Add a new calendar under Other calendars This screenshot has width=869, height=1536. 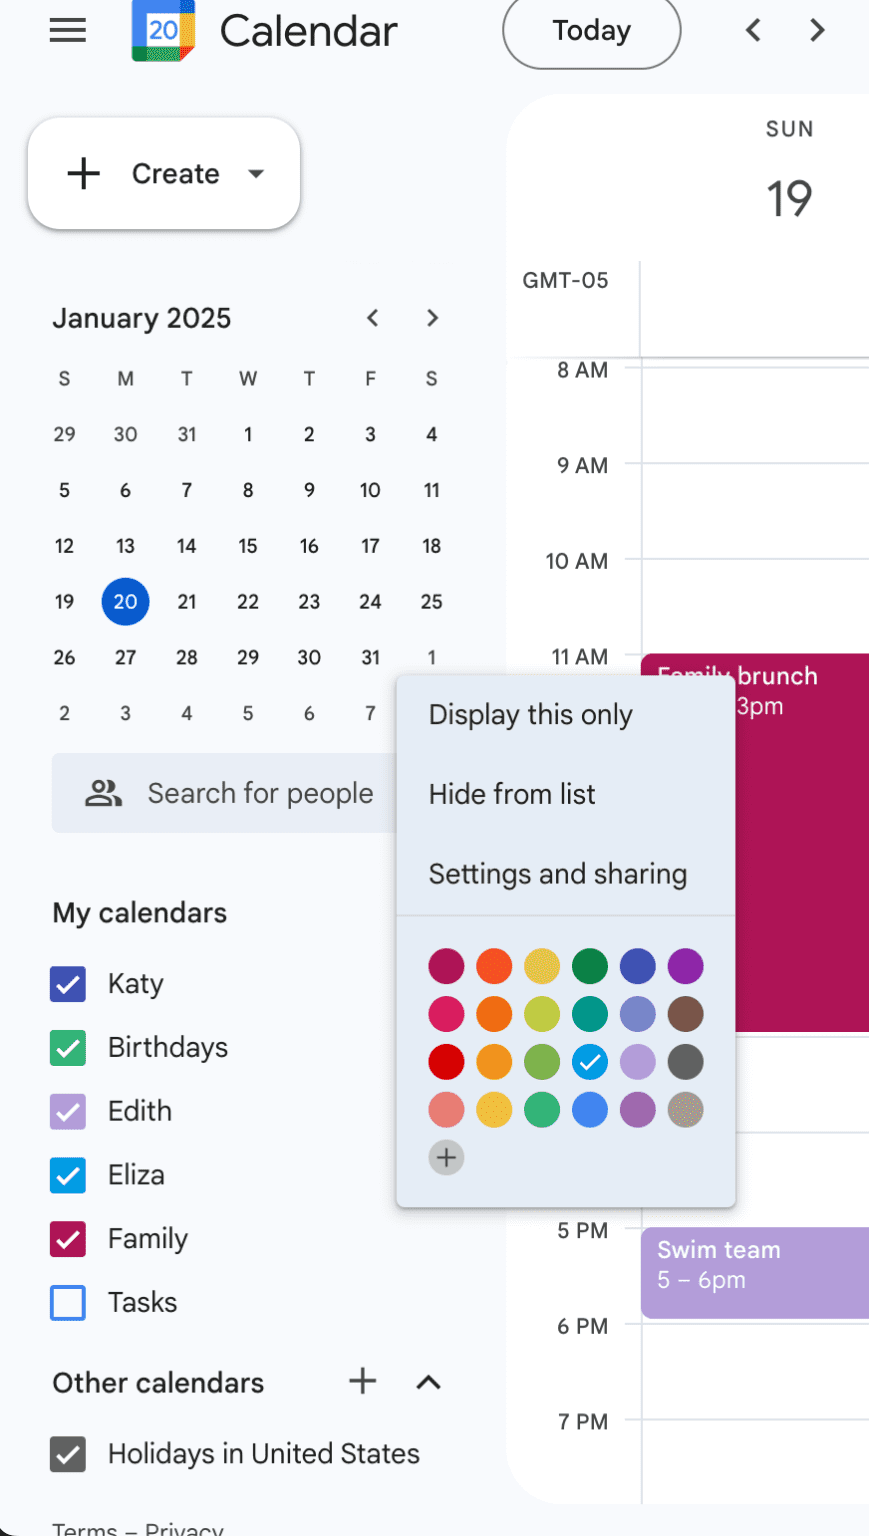362,1382
